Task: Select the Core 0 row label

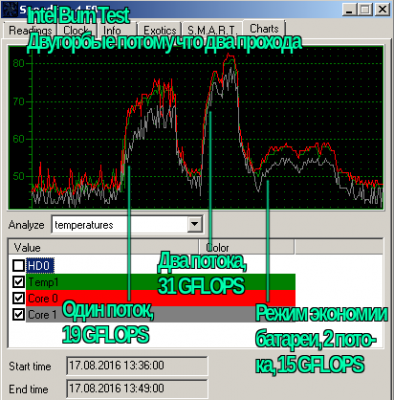Action: [43, 298]
